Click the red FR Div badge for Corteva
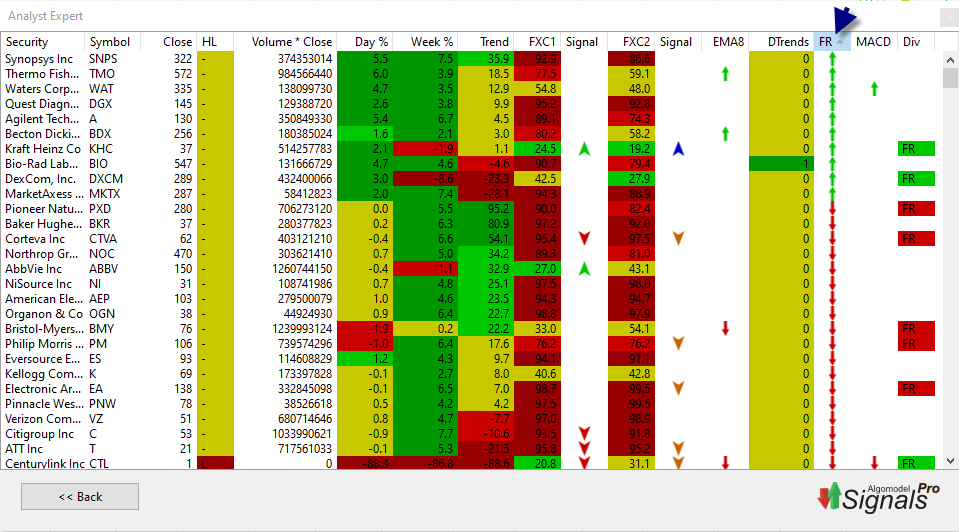 [x=916, y=238]
